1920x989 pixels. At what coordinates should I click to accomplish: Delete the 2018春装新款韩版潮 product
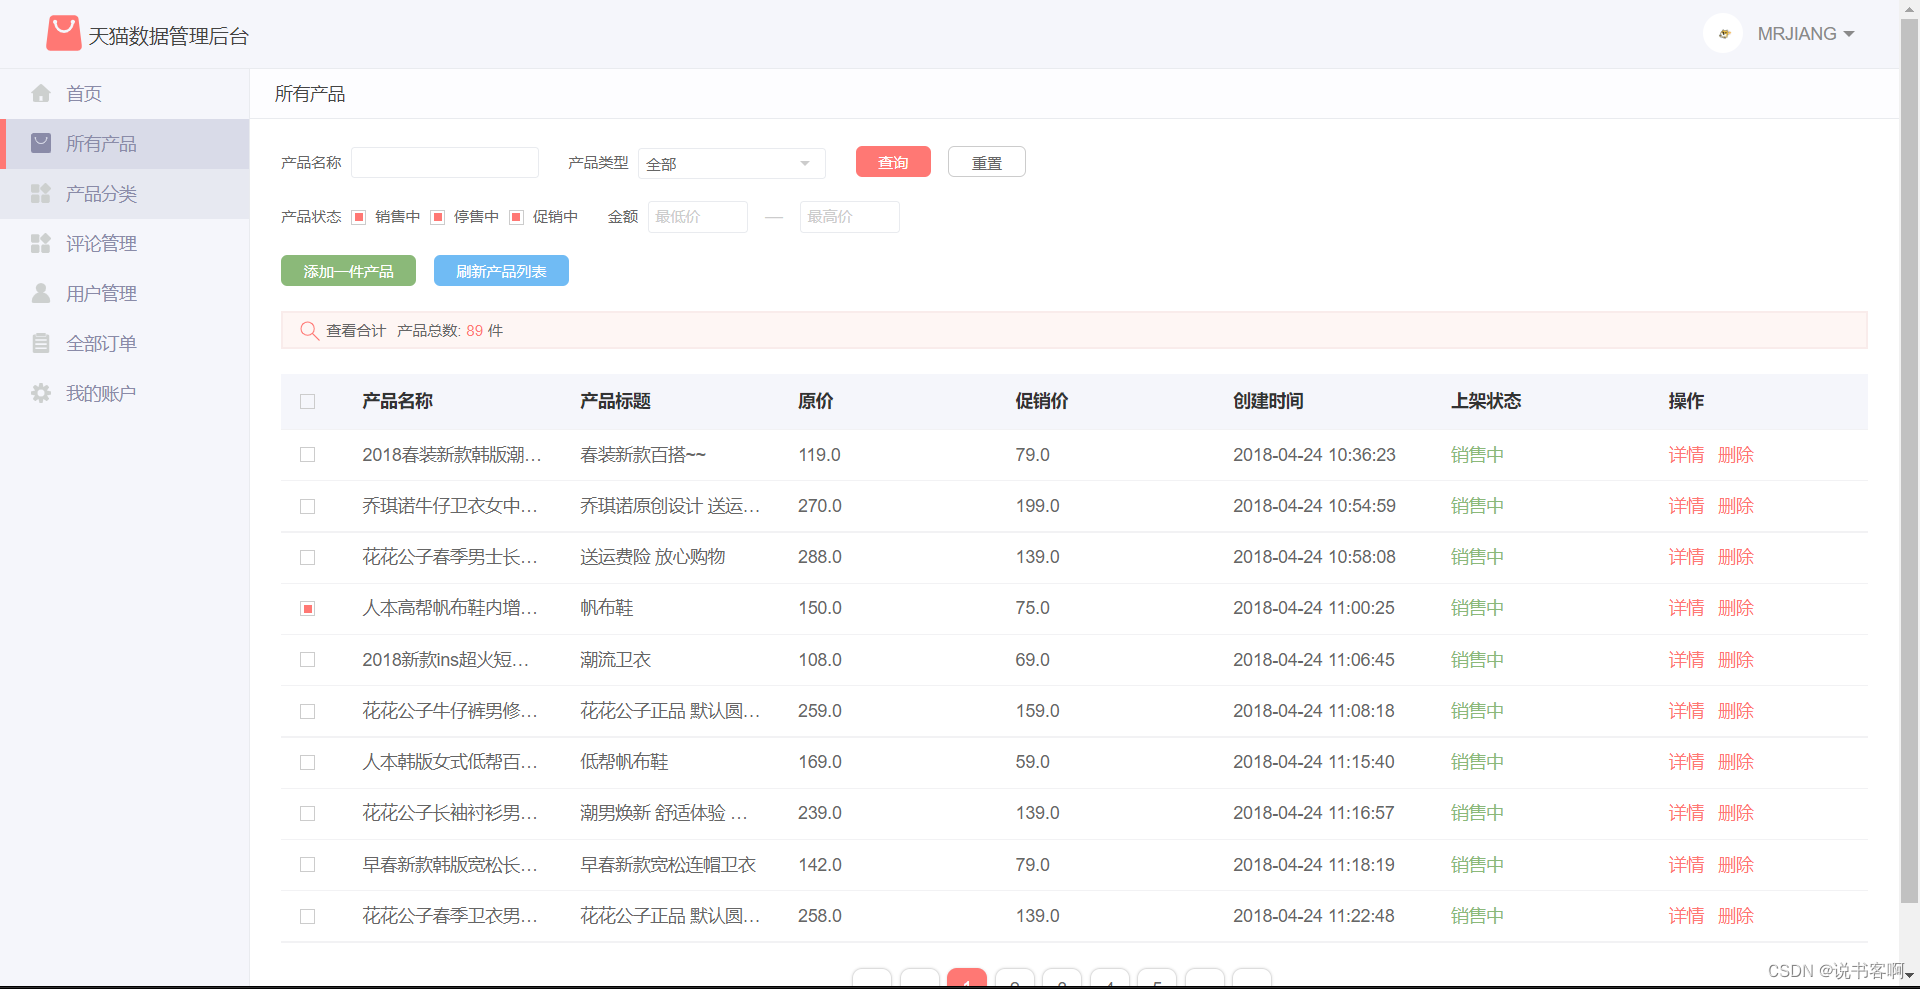1736,455
